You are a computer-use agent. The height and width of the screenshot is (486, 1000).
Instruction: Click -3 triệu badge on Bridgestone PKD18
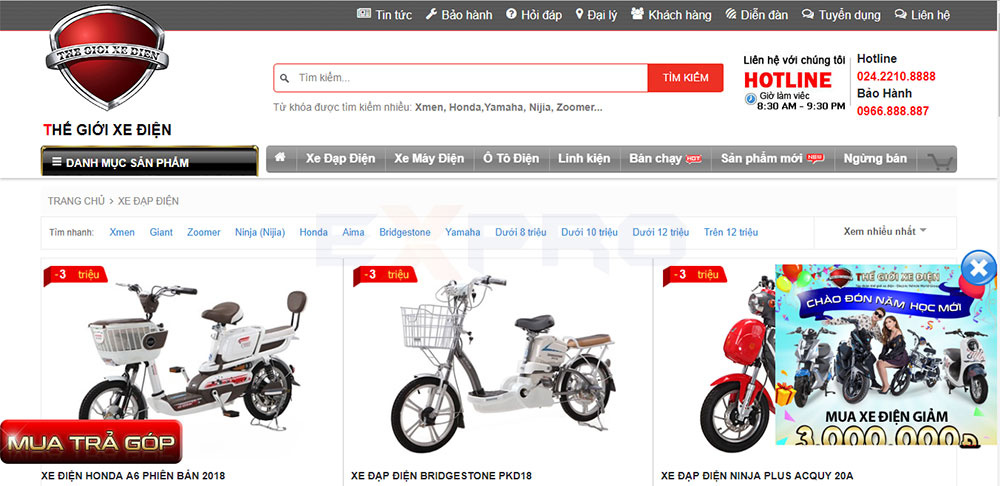385,275
